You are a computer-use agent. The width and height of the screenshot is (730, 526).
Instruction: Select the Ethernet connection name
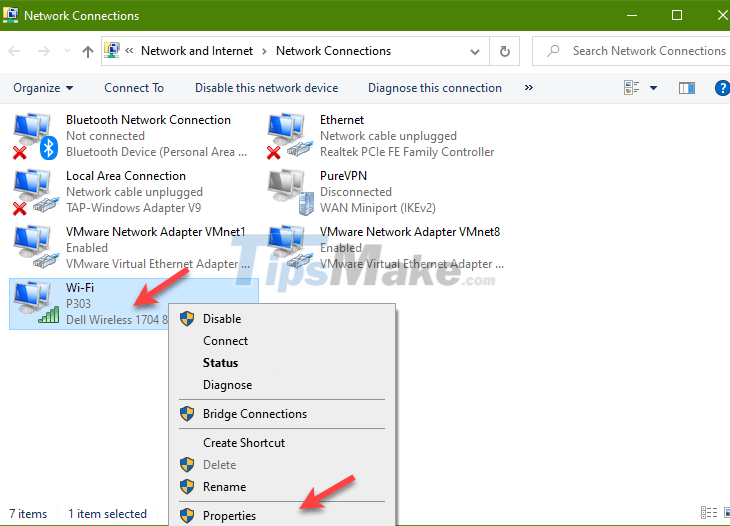coord(342,120)
